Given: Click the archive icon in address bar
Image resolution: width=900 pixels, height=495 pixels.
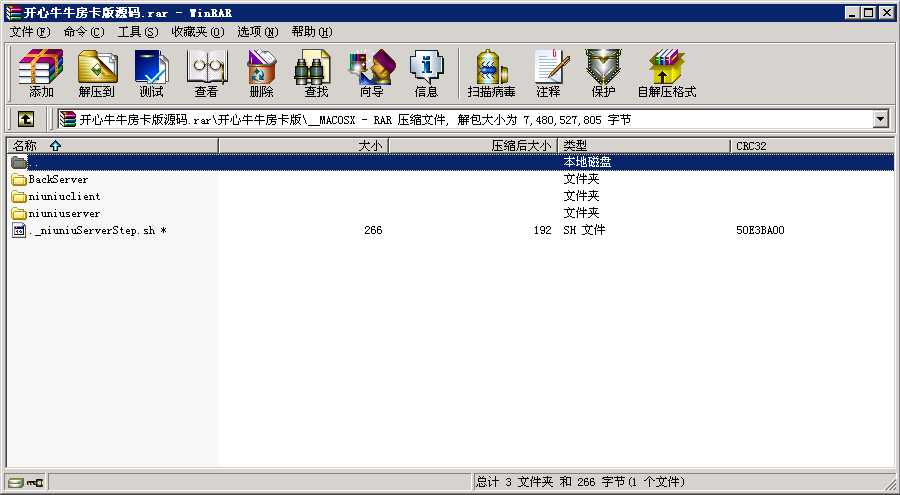Looking at the screenshot, I should coord(68,119).
